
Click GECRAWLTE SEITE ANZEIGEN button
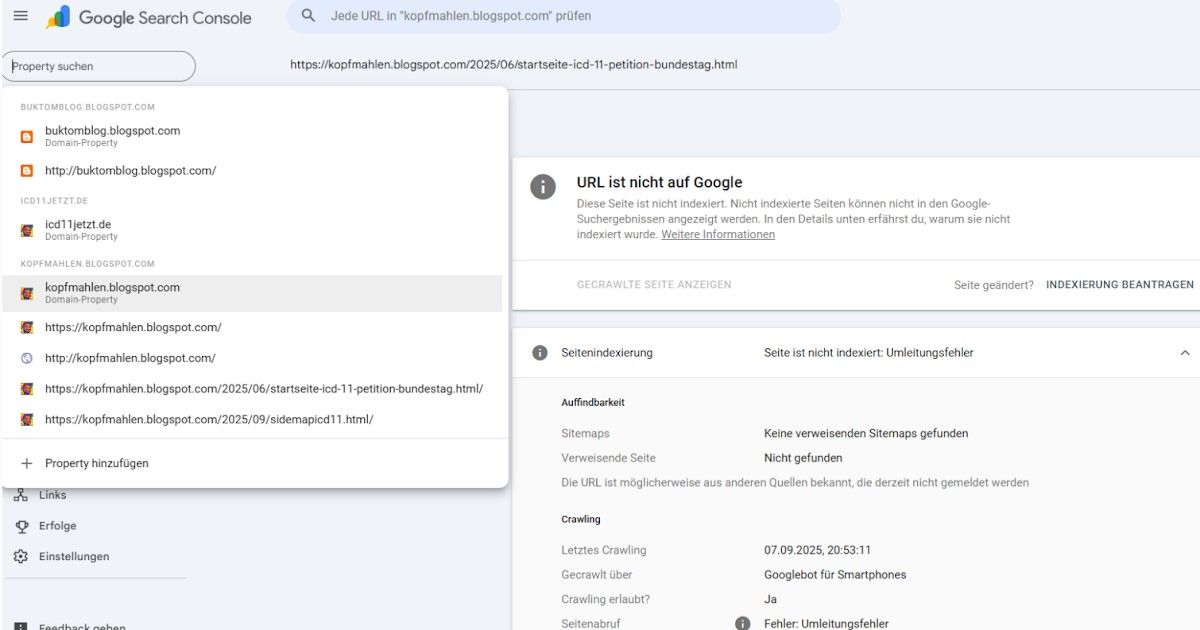click(653, 285)
